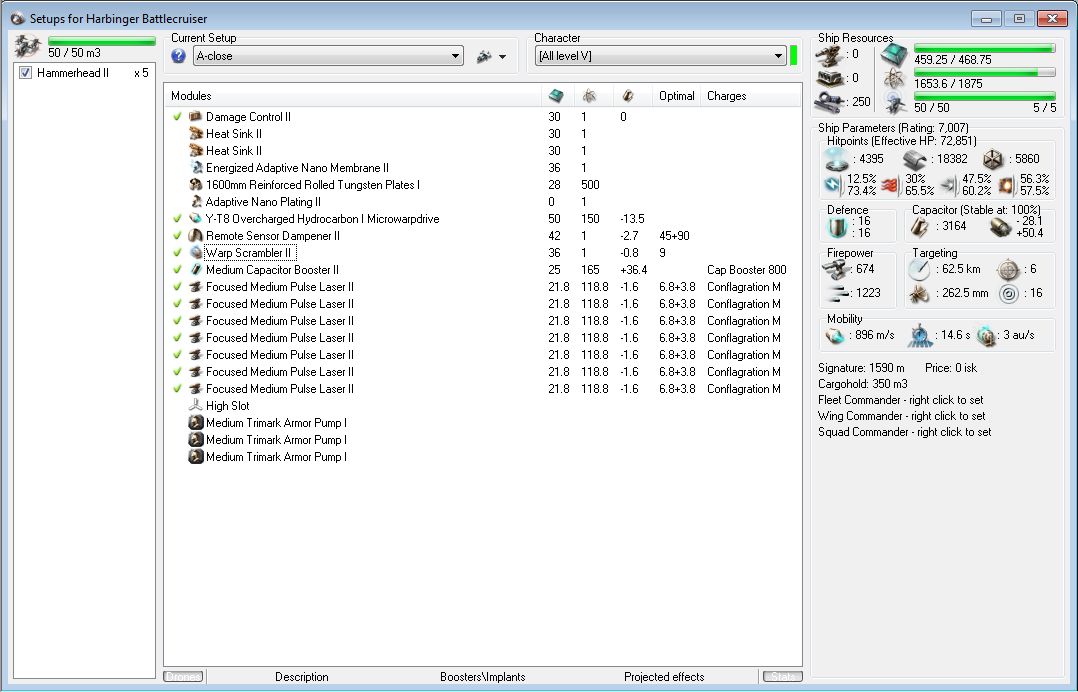Click the powergrid icon beside 1653.6 / 1875
The image size is (1078, 692).
(894, 78)
